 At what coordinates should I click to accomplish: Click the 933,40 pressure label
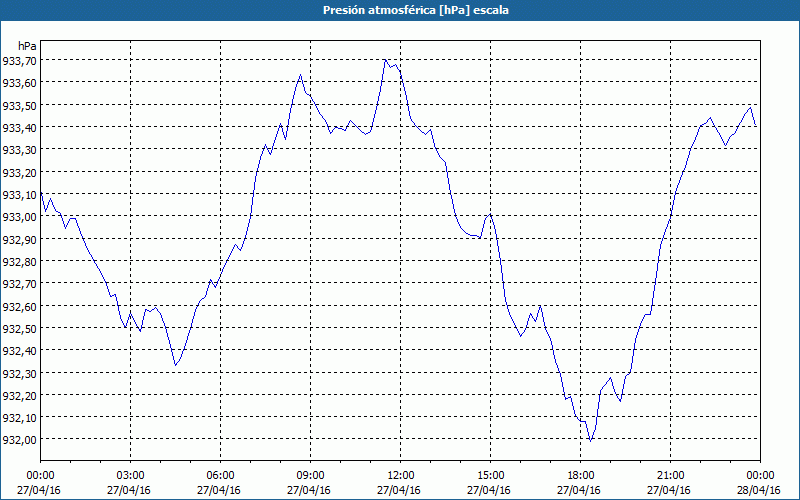(x=19, y=127)
